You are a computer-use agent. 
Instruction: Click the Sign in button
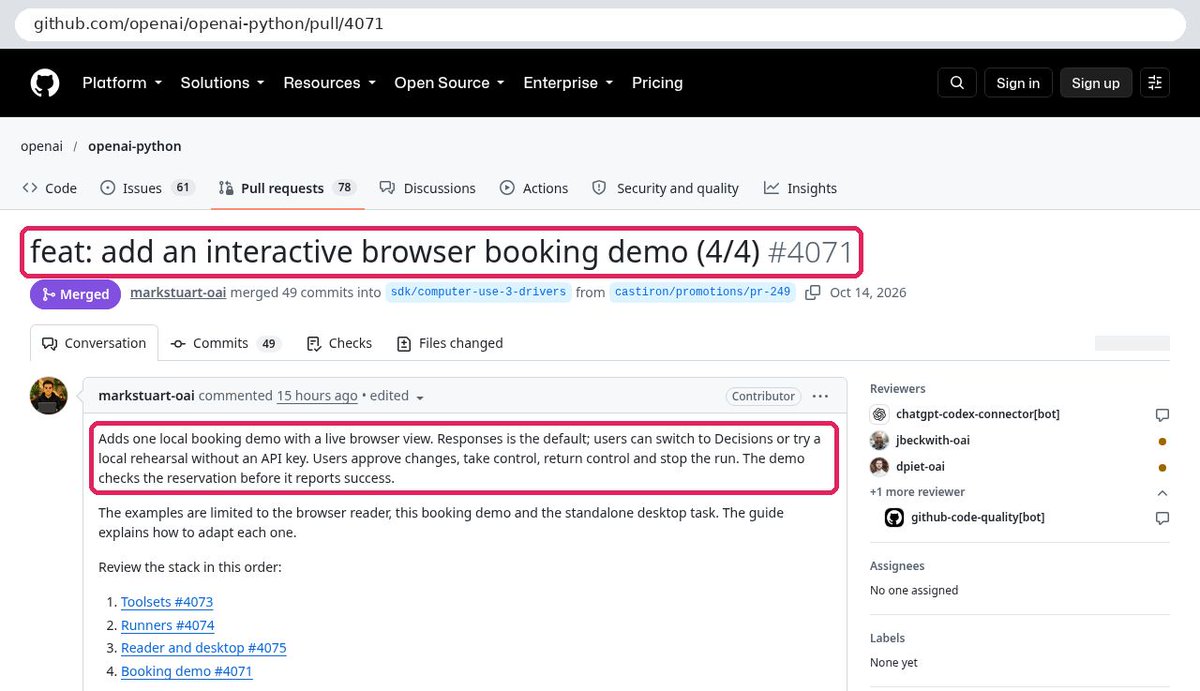pyautogui.click(x=1018, y=83)
